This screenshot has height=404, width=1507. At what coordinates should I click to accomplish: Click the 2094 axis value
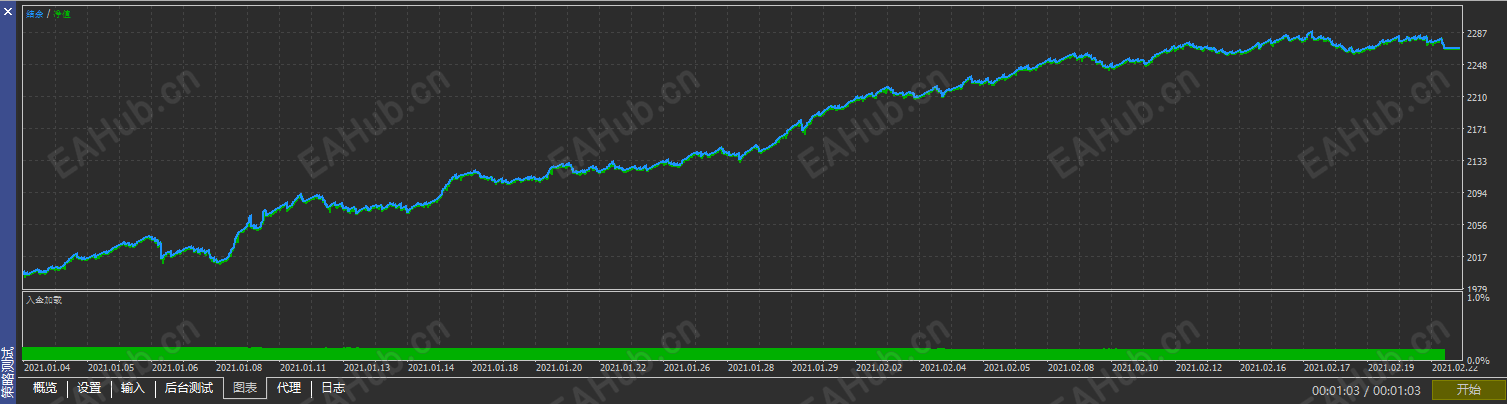[1477, 194]
